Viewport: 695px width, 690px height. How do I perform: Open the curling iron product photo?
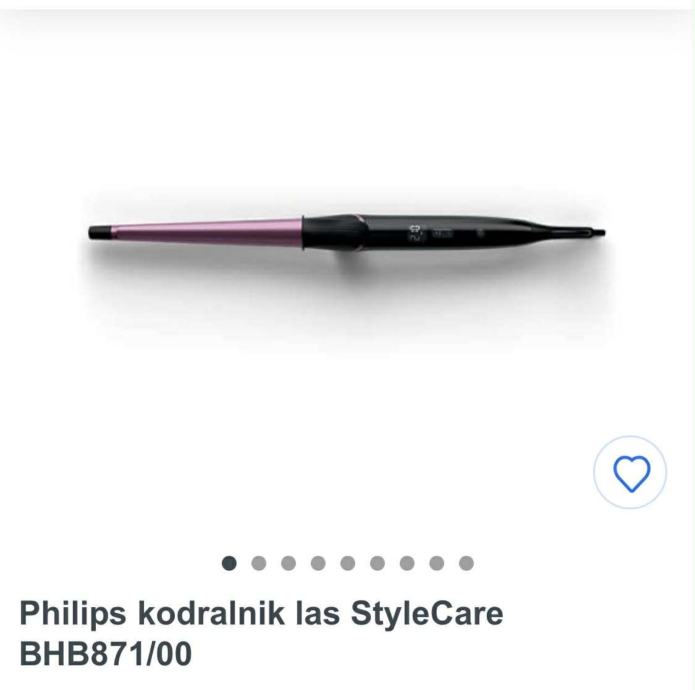[347, 233]
